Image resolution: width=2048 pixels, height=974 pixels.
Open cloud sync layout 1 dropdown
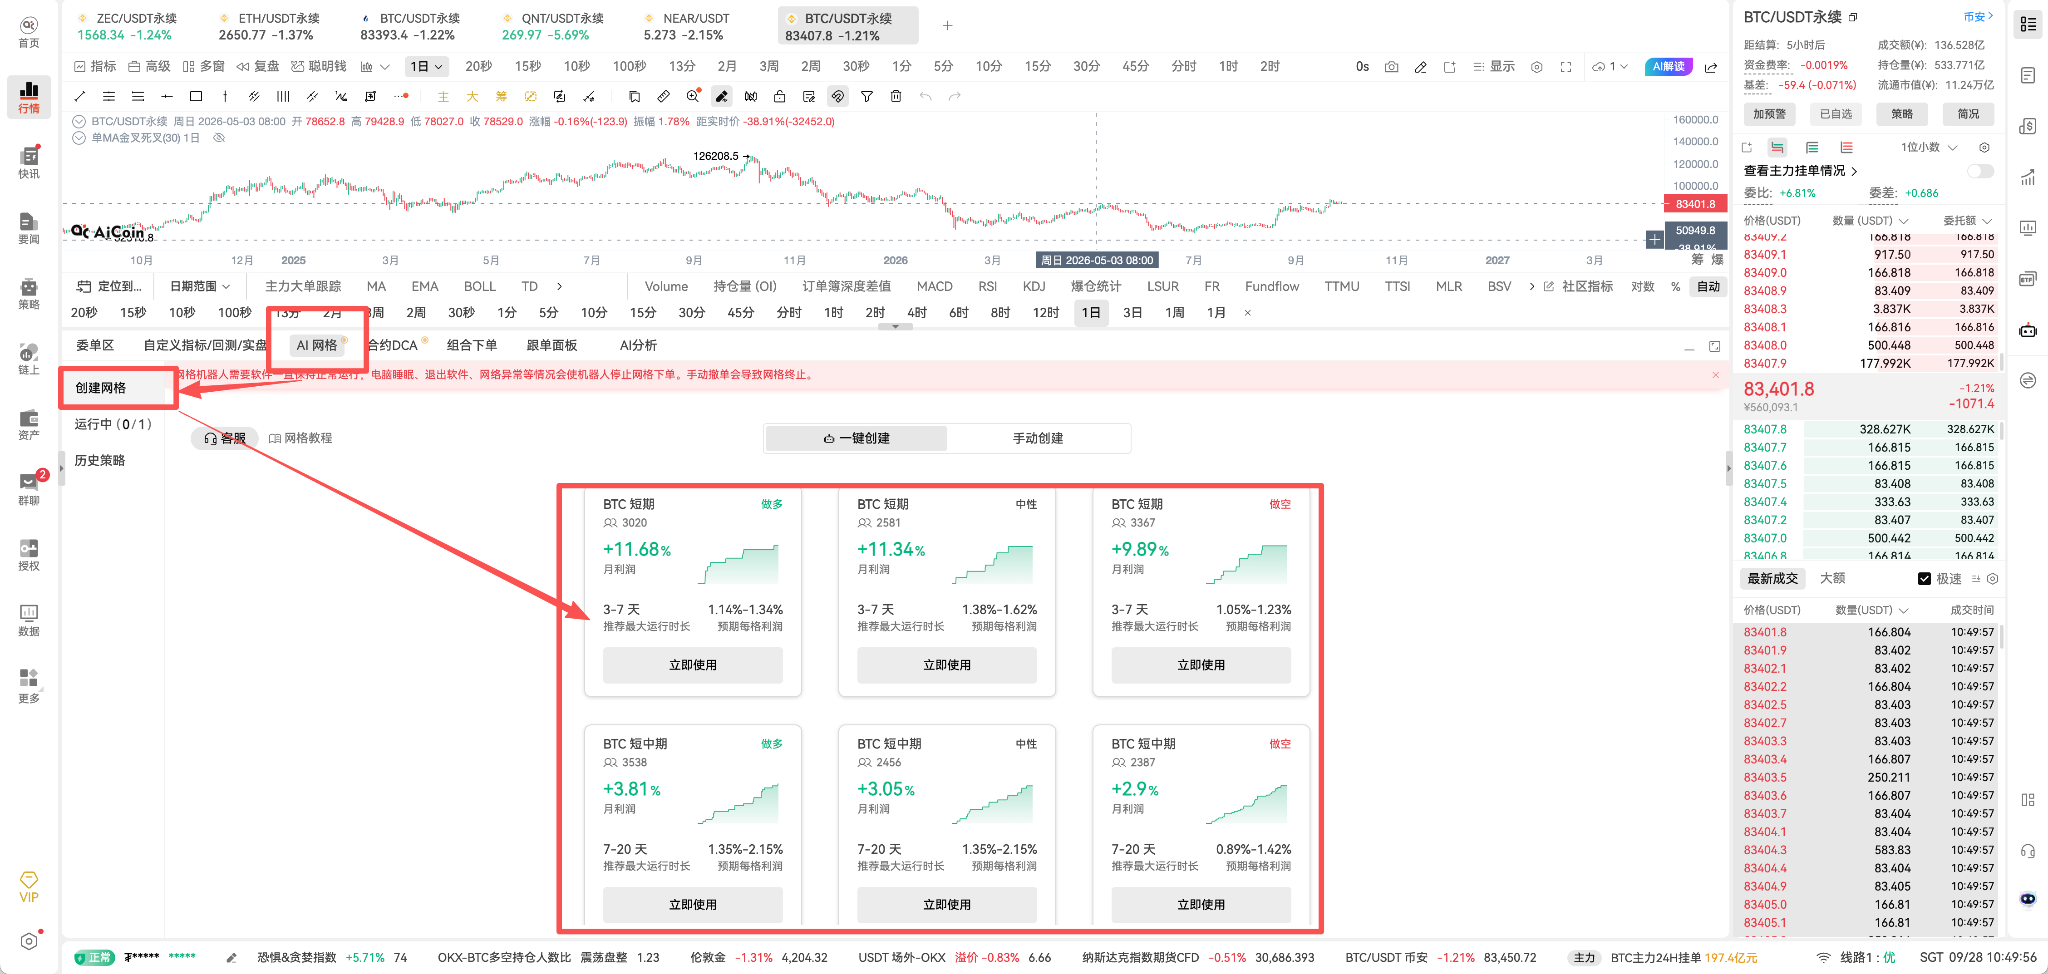coord(1610,67)
